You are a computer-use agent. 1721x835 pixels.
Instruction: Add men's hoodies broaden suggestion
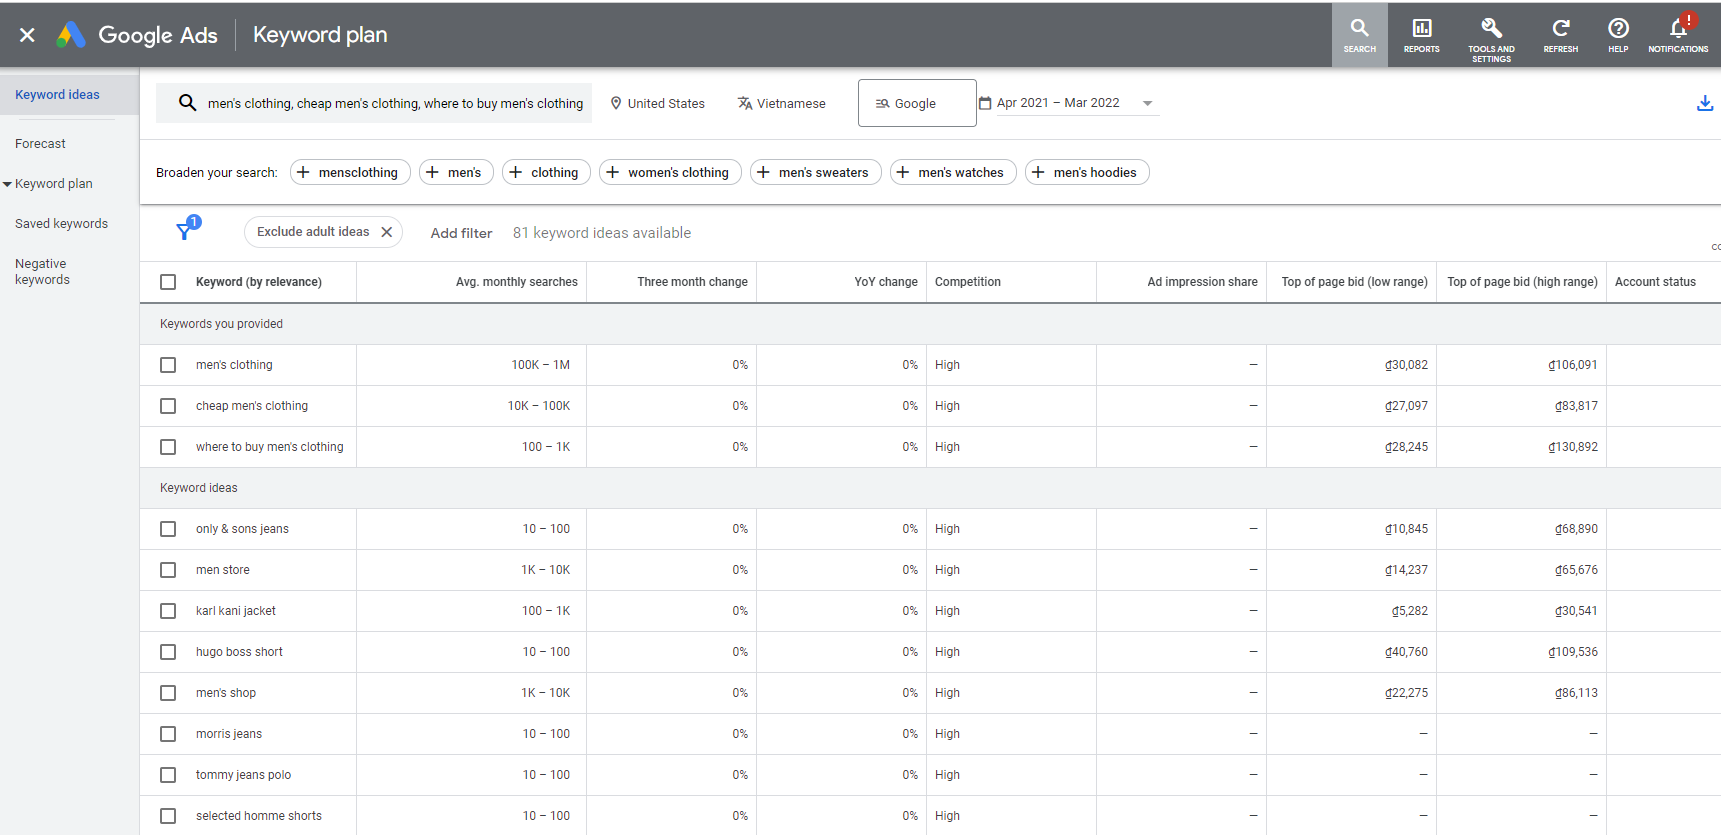(x=1087, y=172)
